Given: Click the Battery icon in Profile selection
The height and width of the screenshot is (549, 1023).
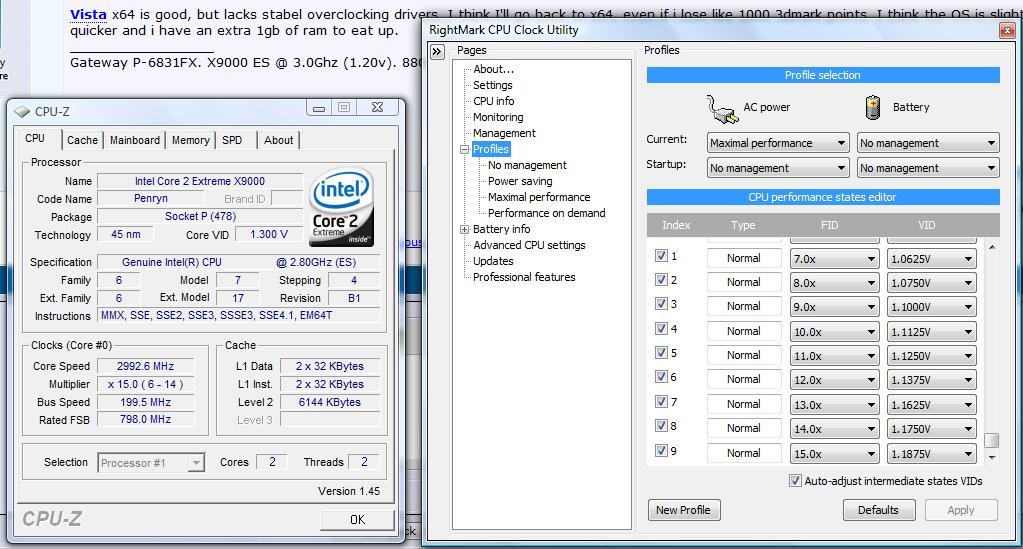Looking at the screenshot, I should [873, 108].
